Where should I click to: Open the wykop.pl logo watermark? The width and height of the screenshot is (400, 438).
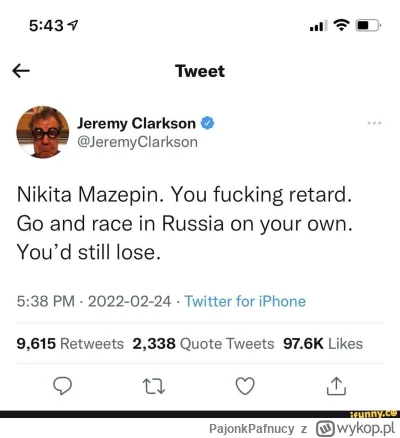356,428
